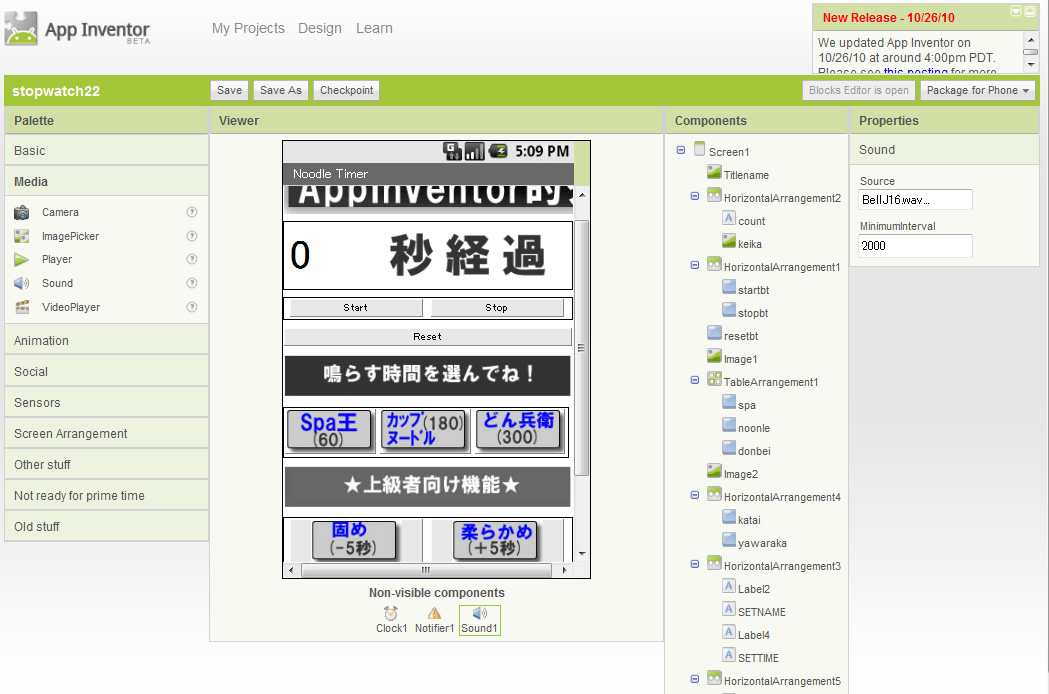This screenshot has width=1049, height=694.
Task: Collapse HorizontalArrangement4 node
Action: (695, 495)
